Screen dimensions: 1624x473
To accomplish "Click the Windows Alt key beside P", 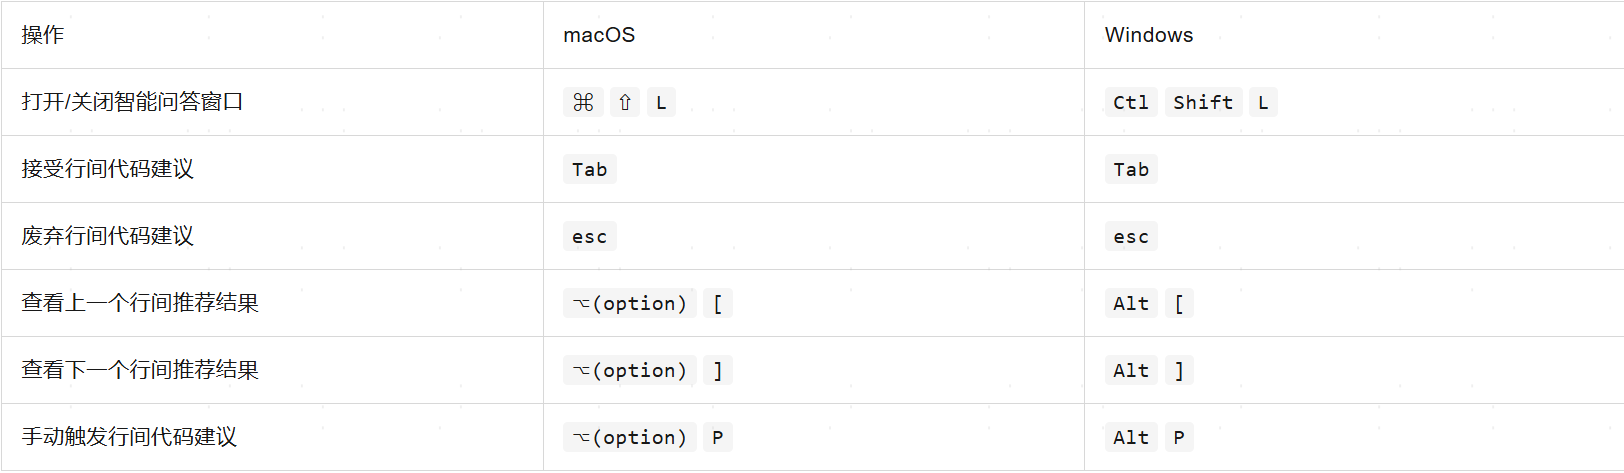I will (x=1131, y=437).
